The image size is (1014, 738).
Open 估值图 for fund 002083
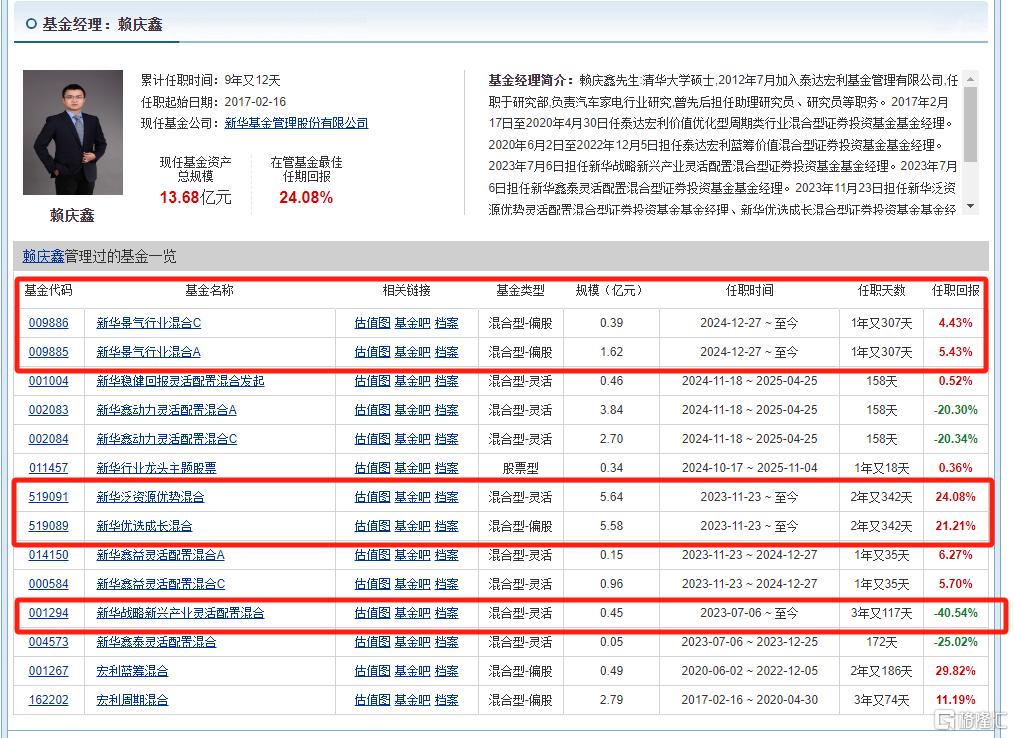click(372, 410)
